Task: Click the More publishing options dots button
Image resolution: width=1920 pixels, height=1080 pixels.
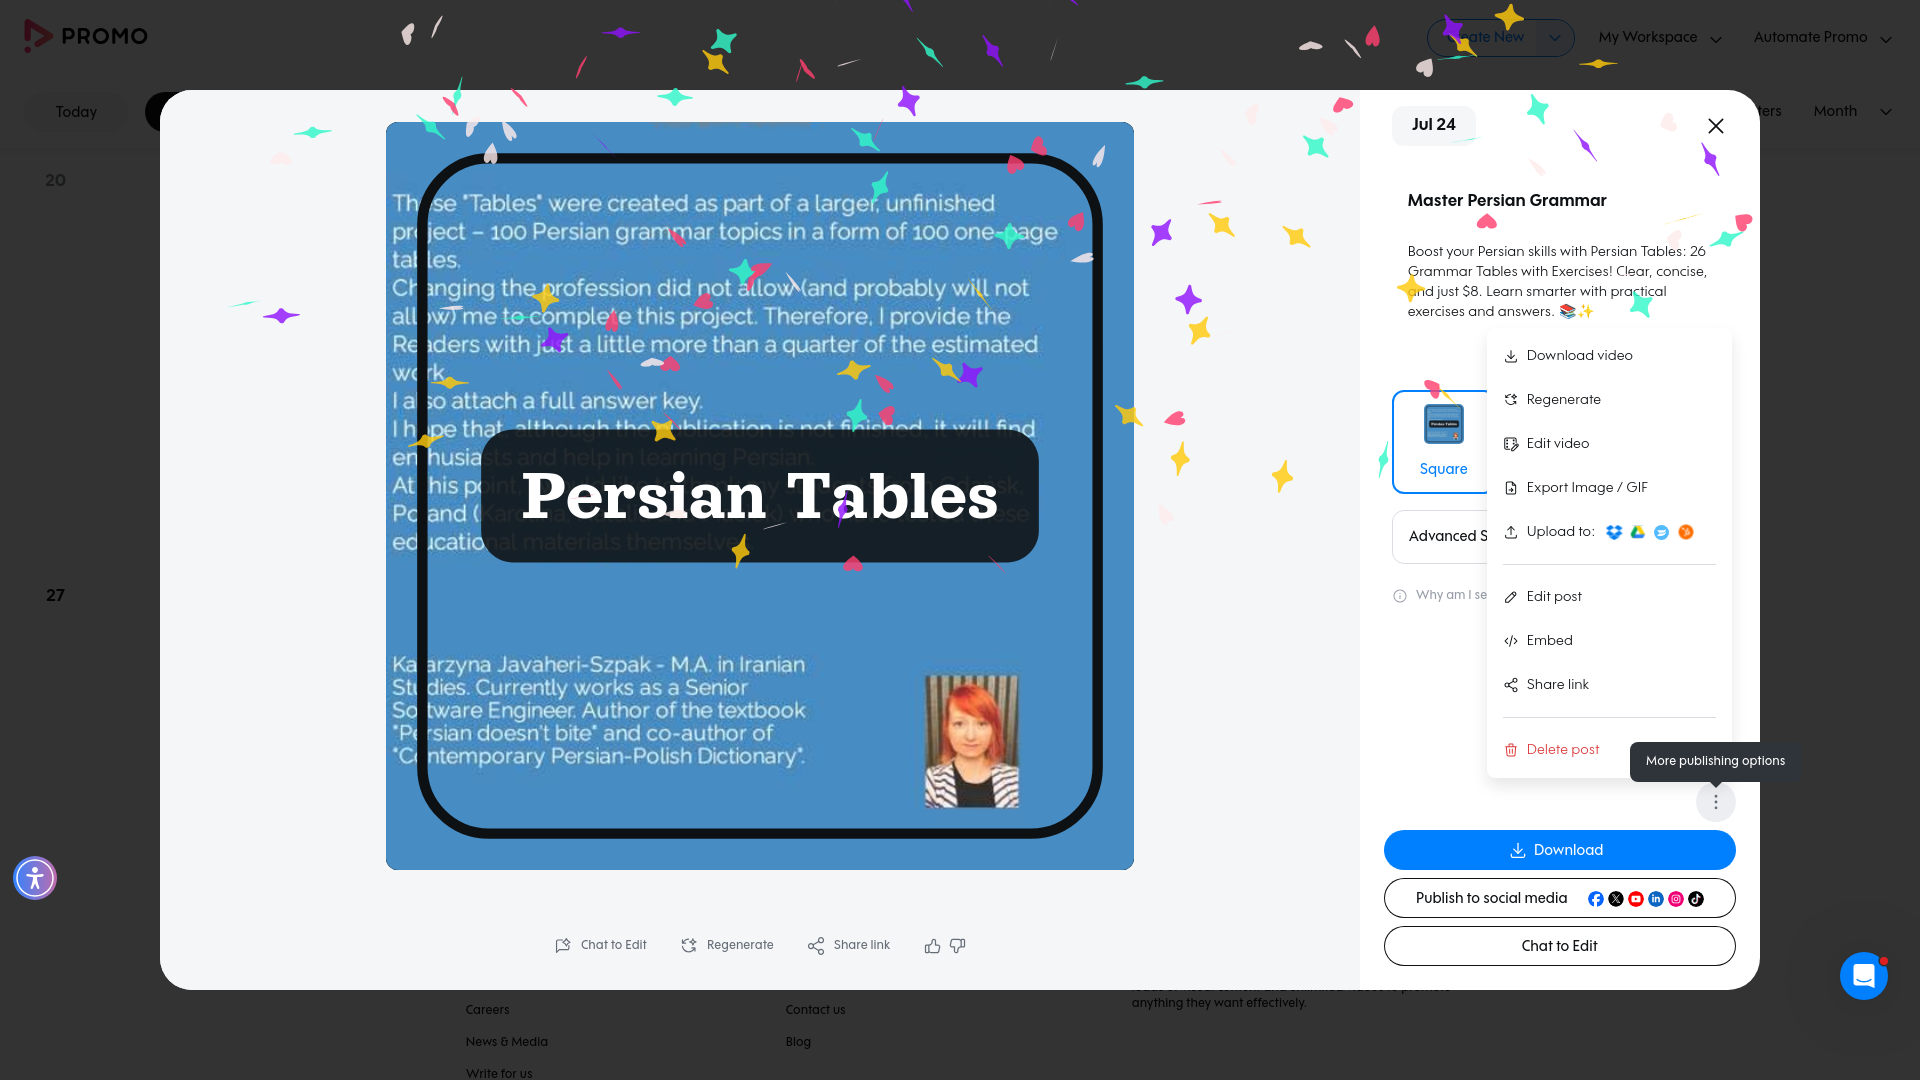Action: coord(1716,802)
